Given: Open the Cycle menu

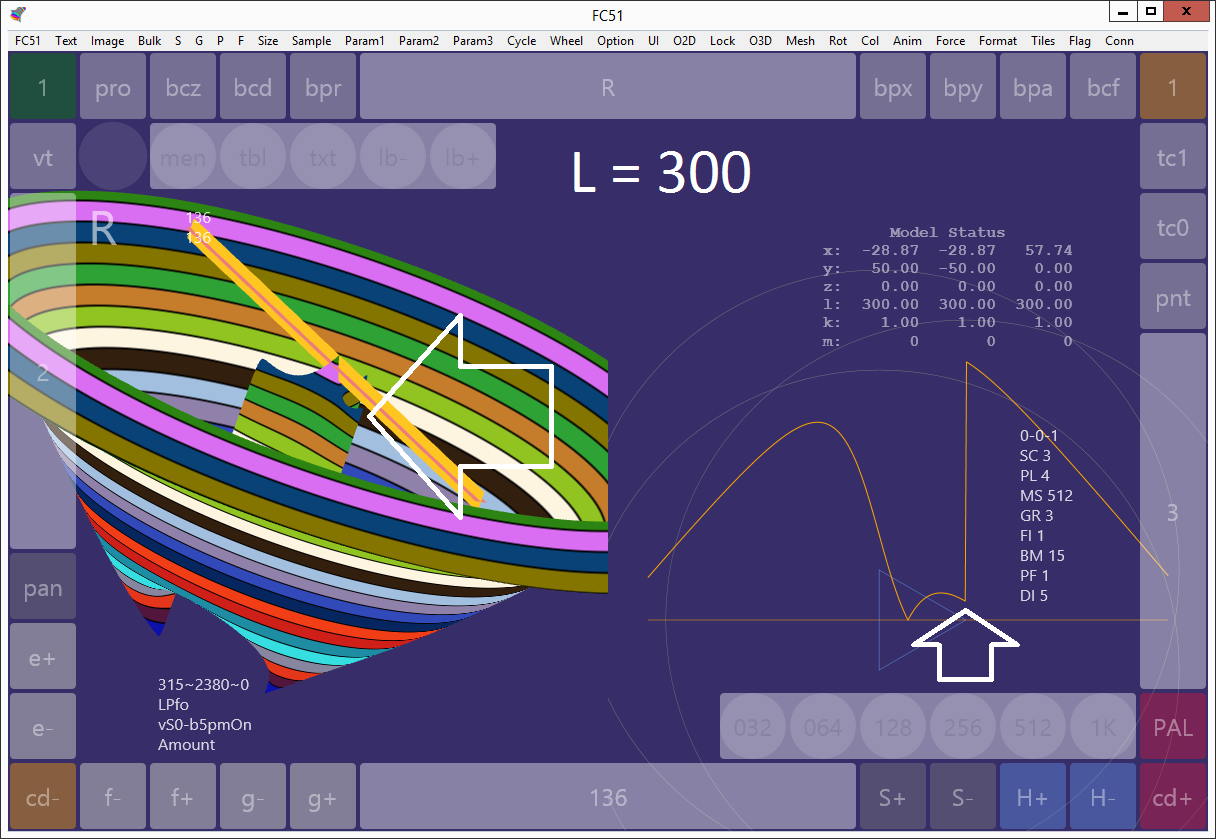Looking at the screenshot, I should click(522, 41).
